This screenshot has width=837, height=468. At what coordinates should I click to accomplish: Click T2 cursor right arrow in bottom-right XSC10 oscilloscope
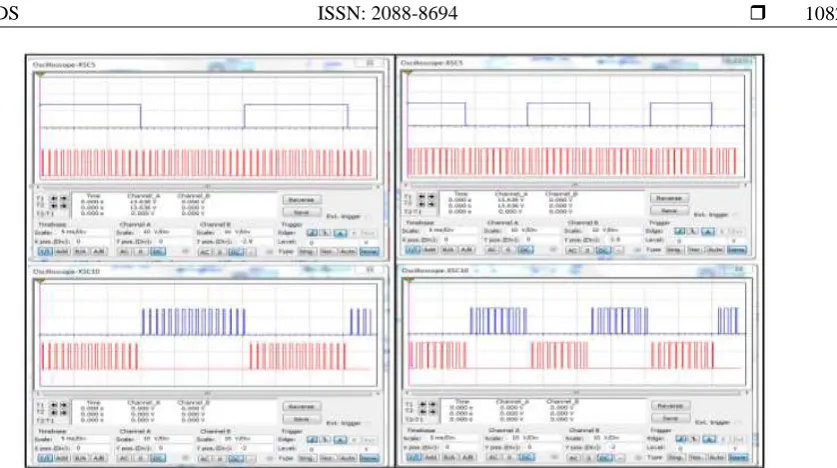coord(432,411)
